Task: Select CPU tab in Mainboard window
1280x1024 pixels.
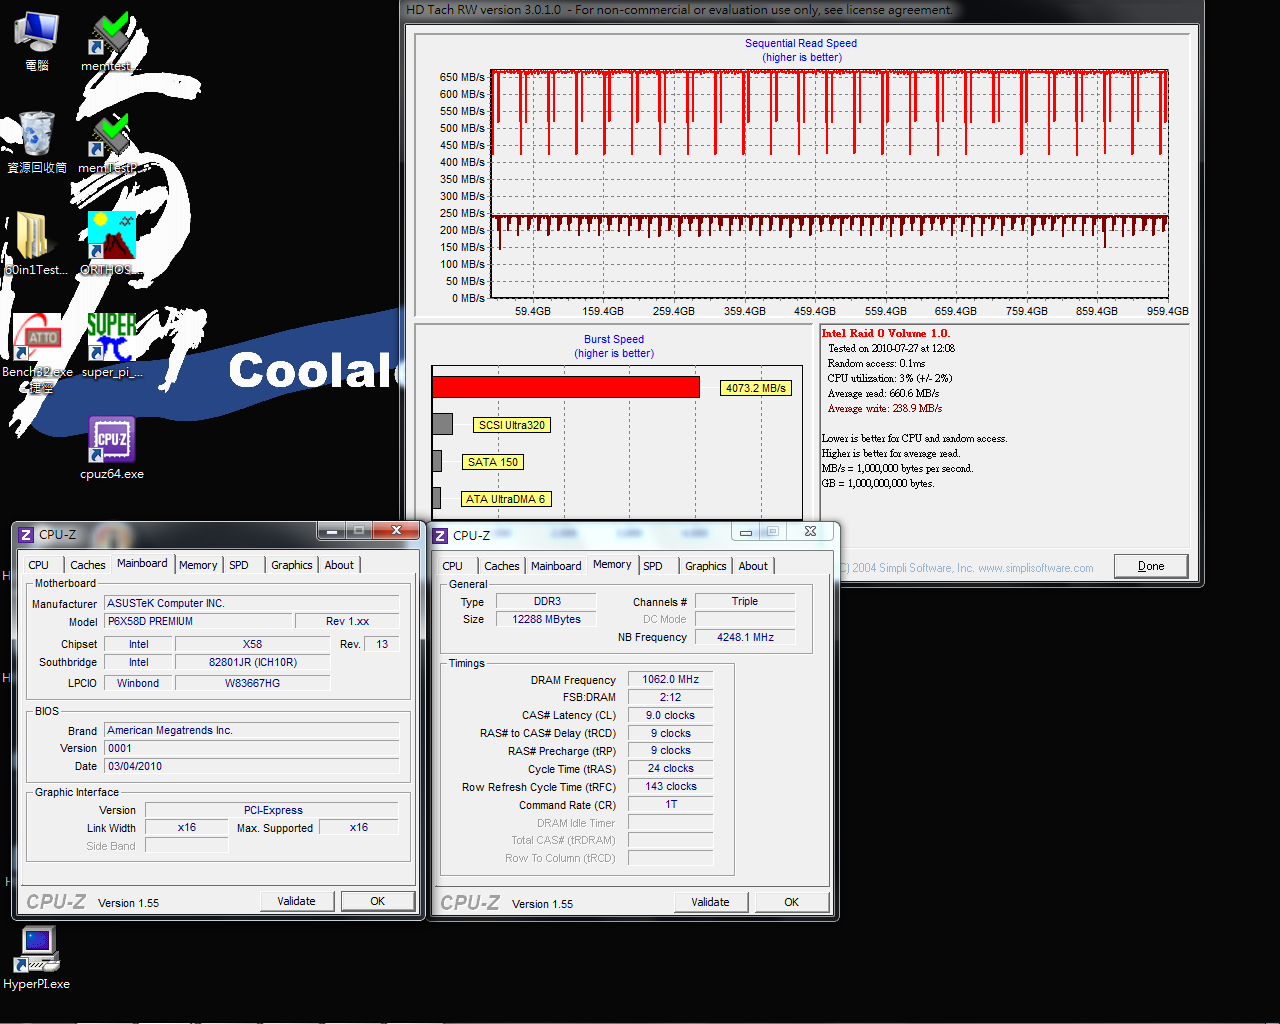Action: coord(39,565)
